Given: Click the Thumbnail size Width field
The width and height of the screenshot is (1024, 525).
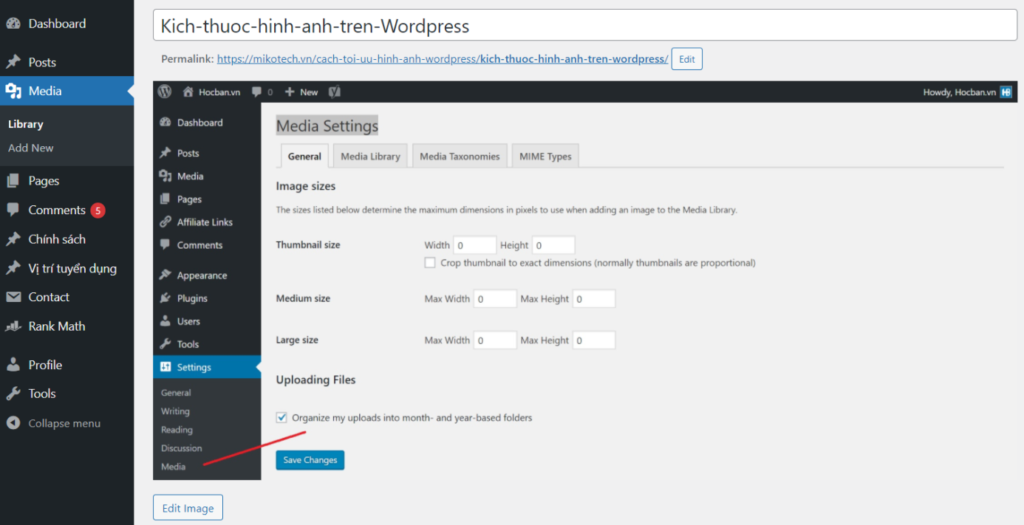Looking at the screenshot, I should coord(475,246).
